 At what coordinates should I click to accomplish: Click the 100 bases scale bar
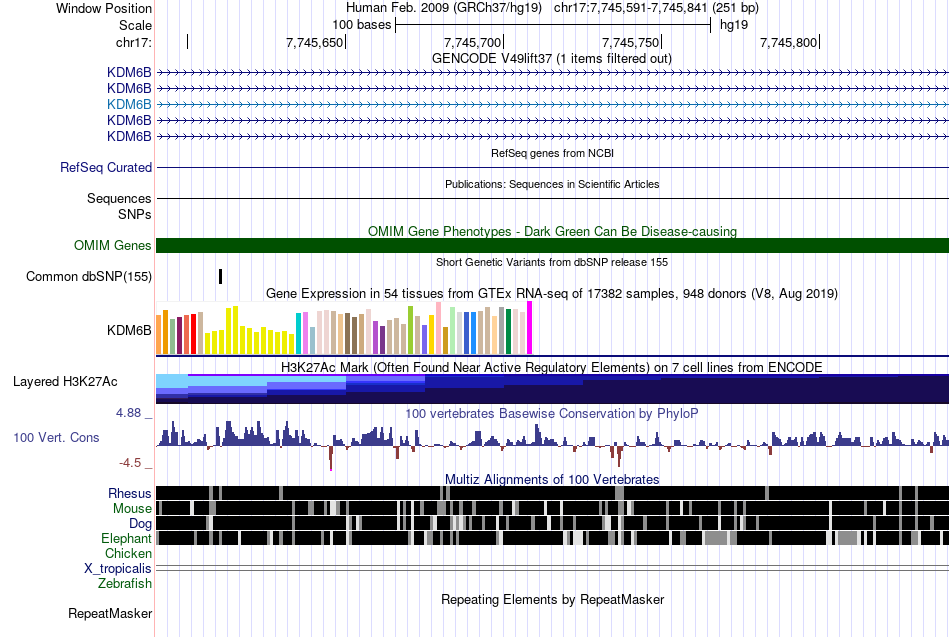click(553, 25)
